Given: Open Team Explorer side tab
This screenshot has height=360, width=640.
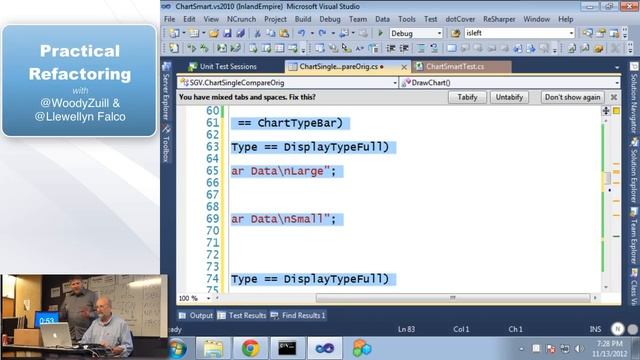Looking at the screenshot, I should [x=634, y=236].
